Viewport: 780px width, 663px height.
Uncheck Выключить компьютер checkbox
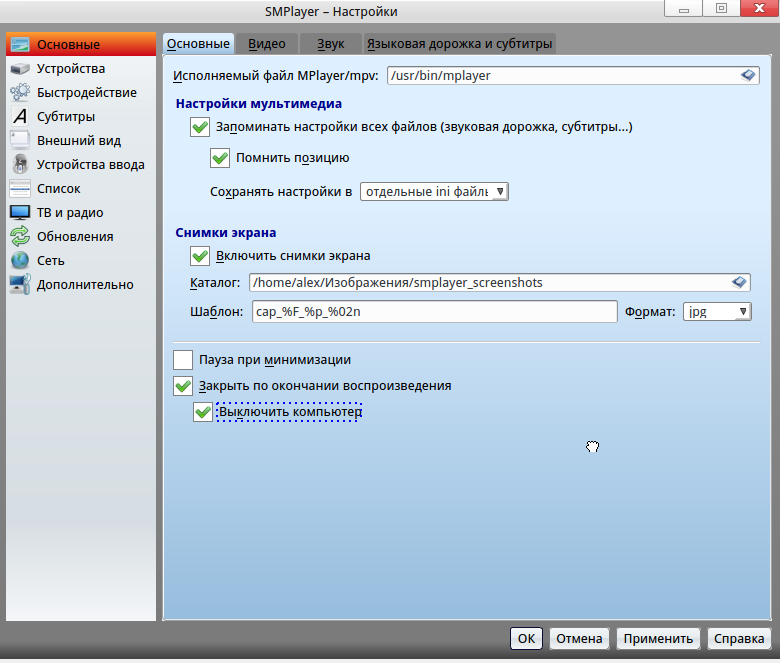point(203,412)
